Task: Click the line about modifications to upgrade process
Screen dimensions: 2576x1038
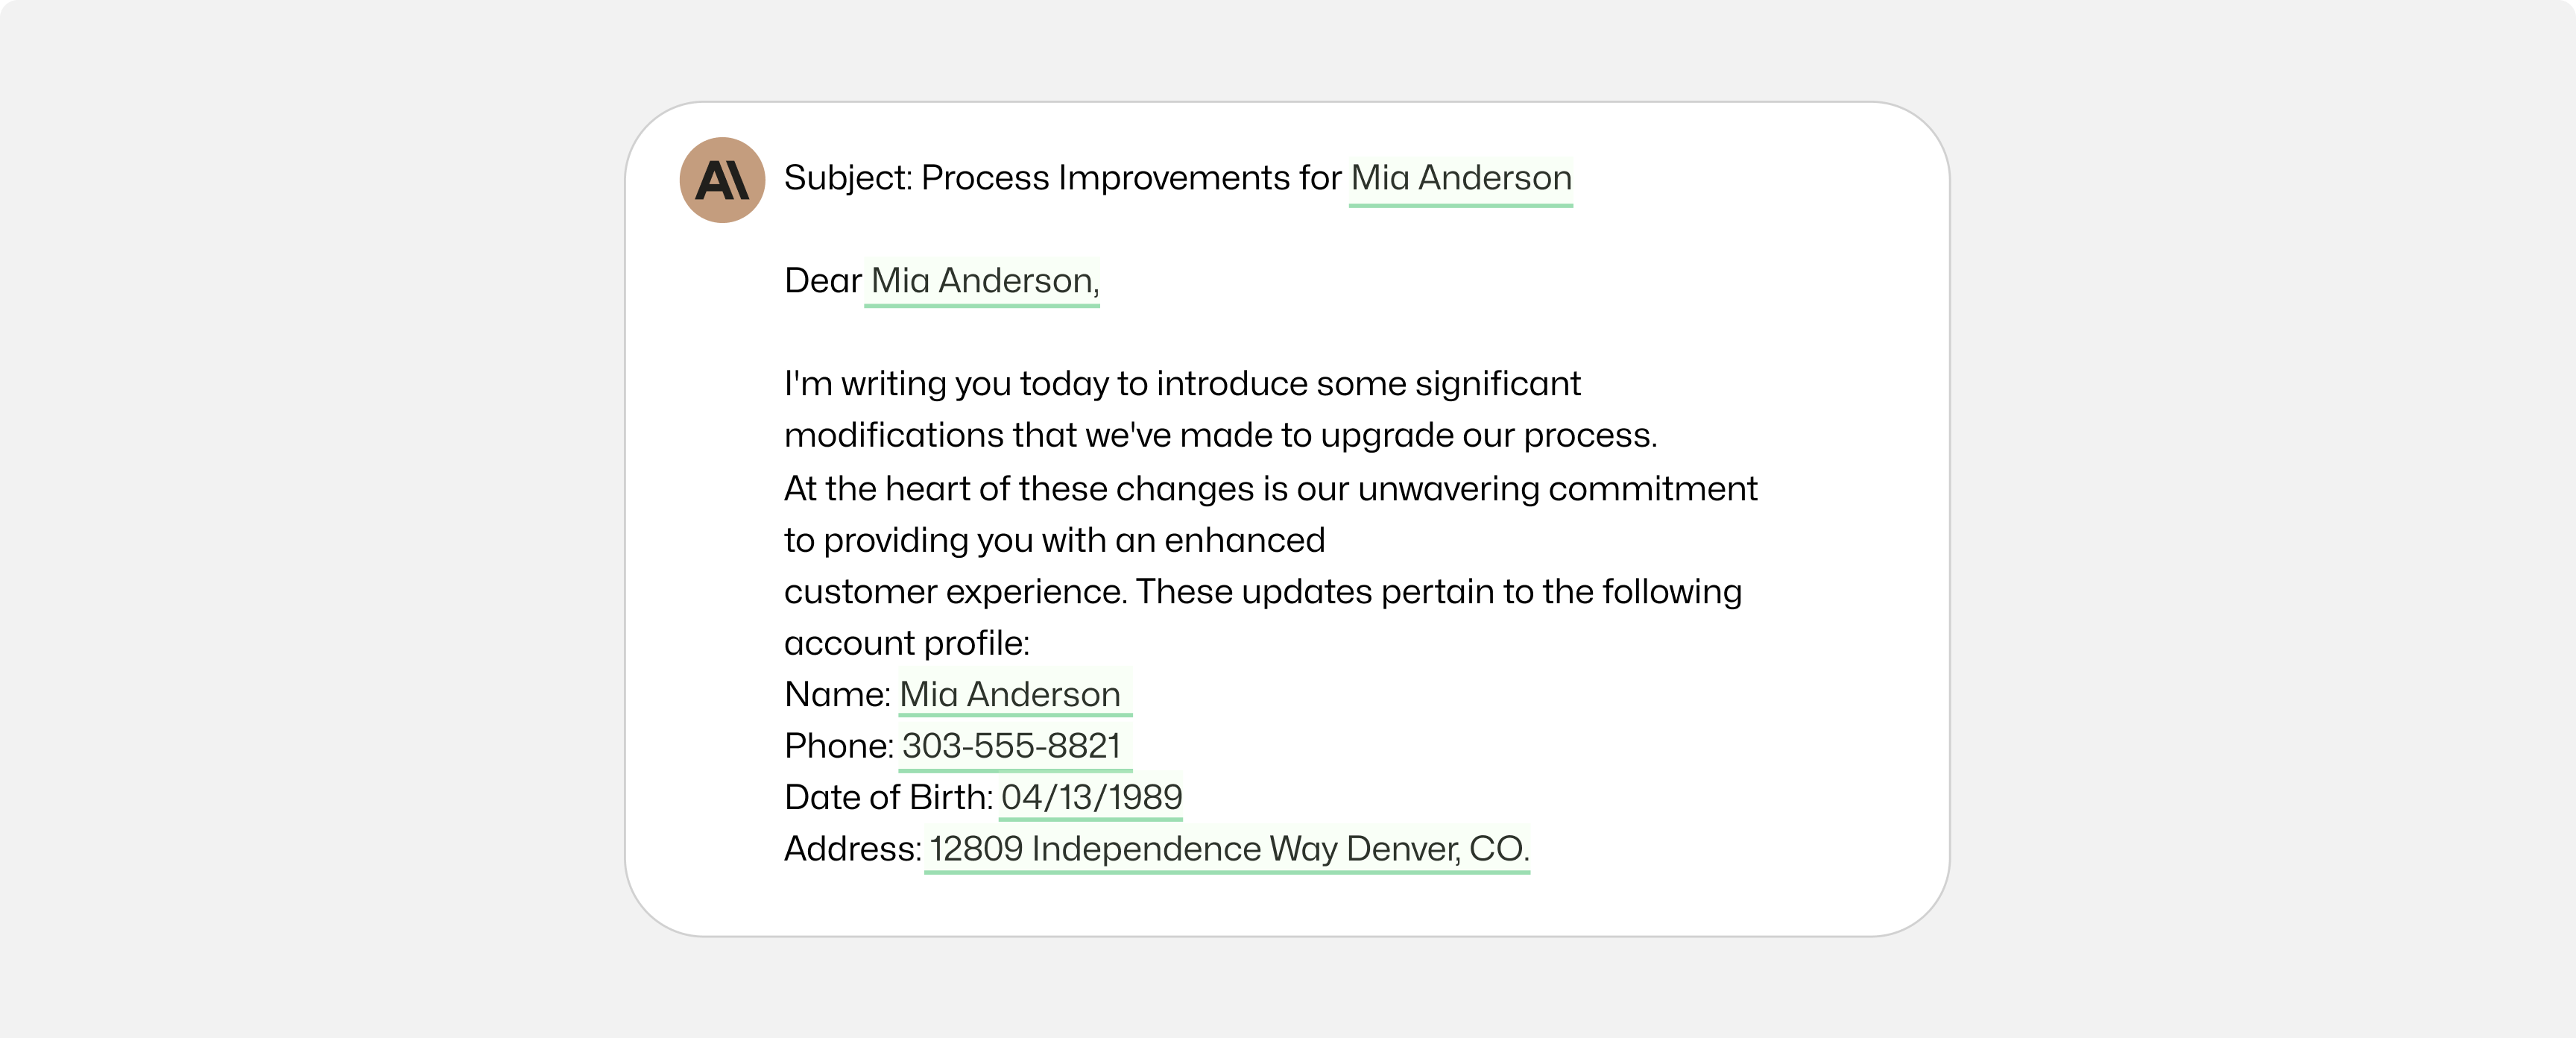Action: [1221, 436]
